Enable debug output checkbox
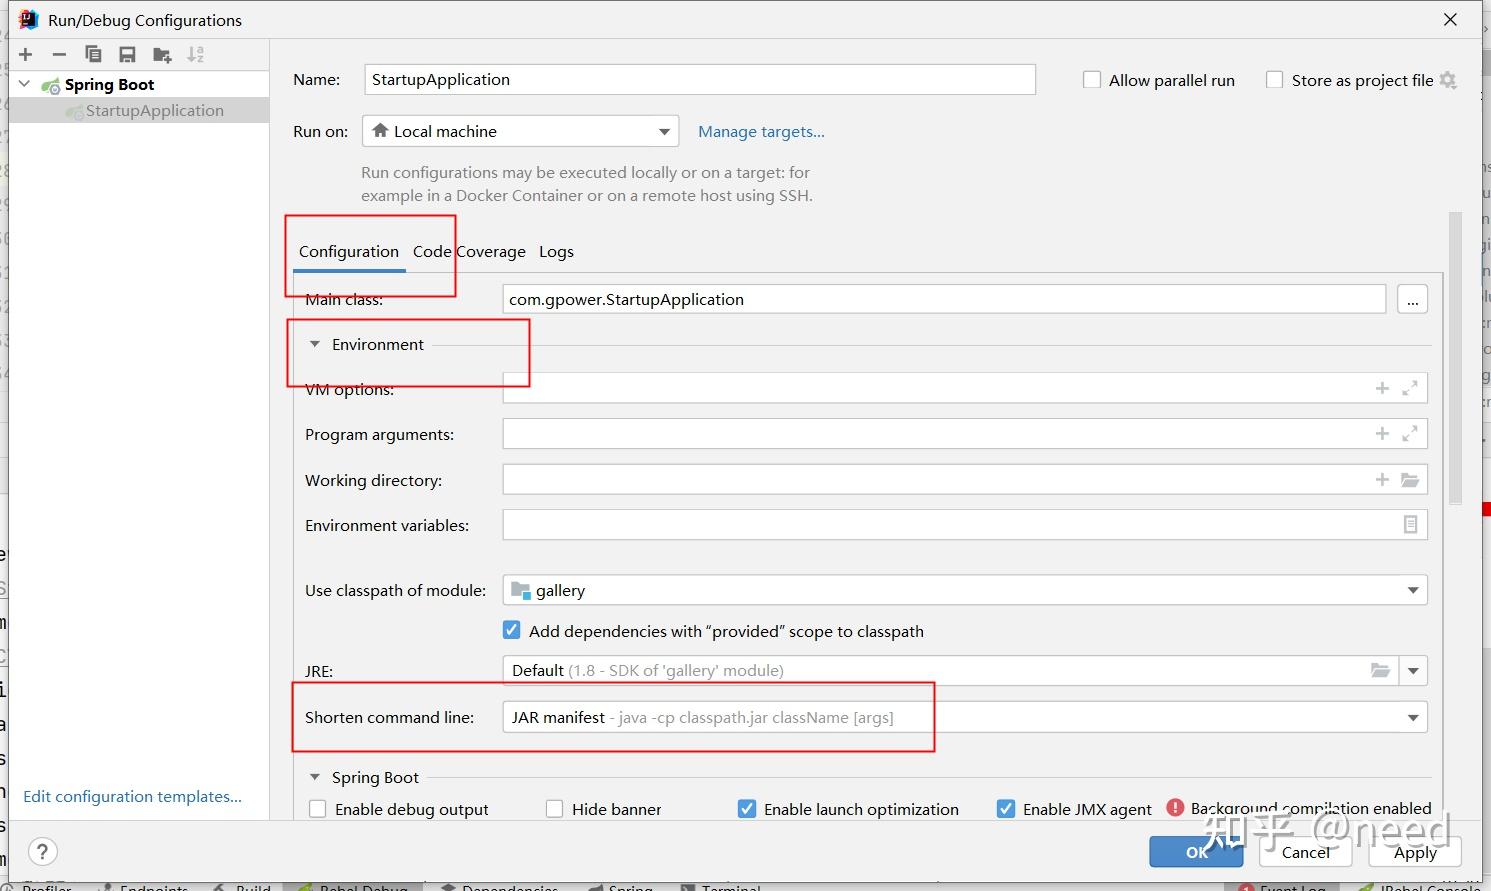The width and height of the screenshot is (1491, 891). click(317, 809)
